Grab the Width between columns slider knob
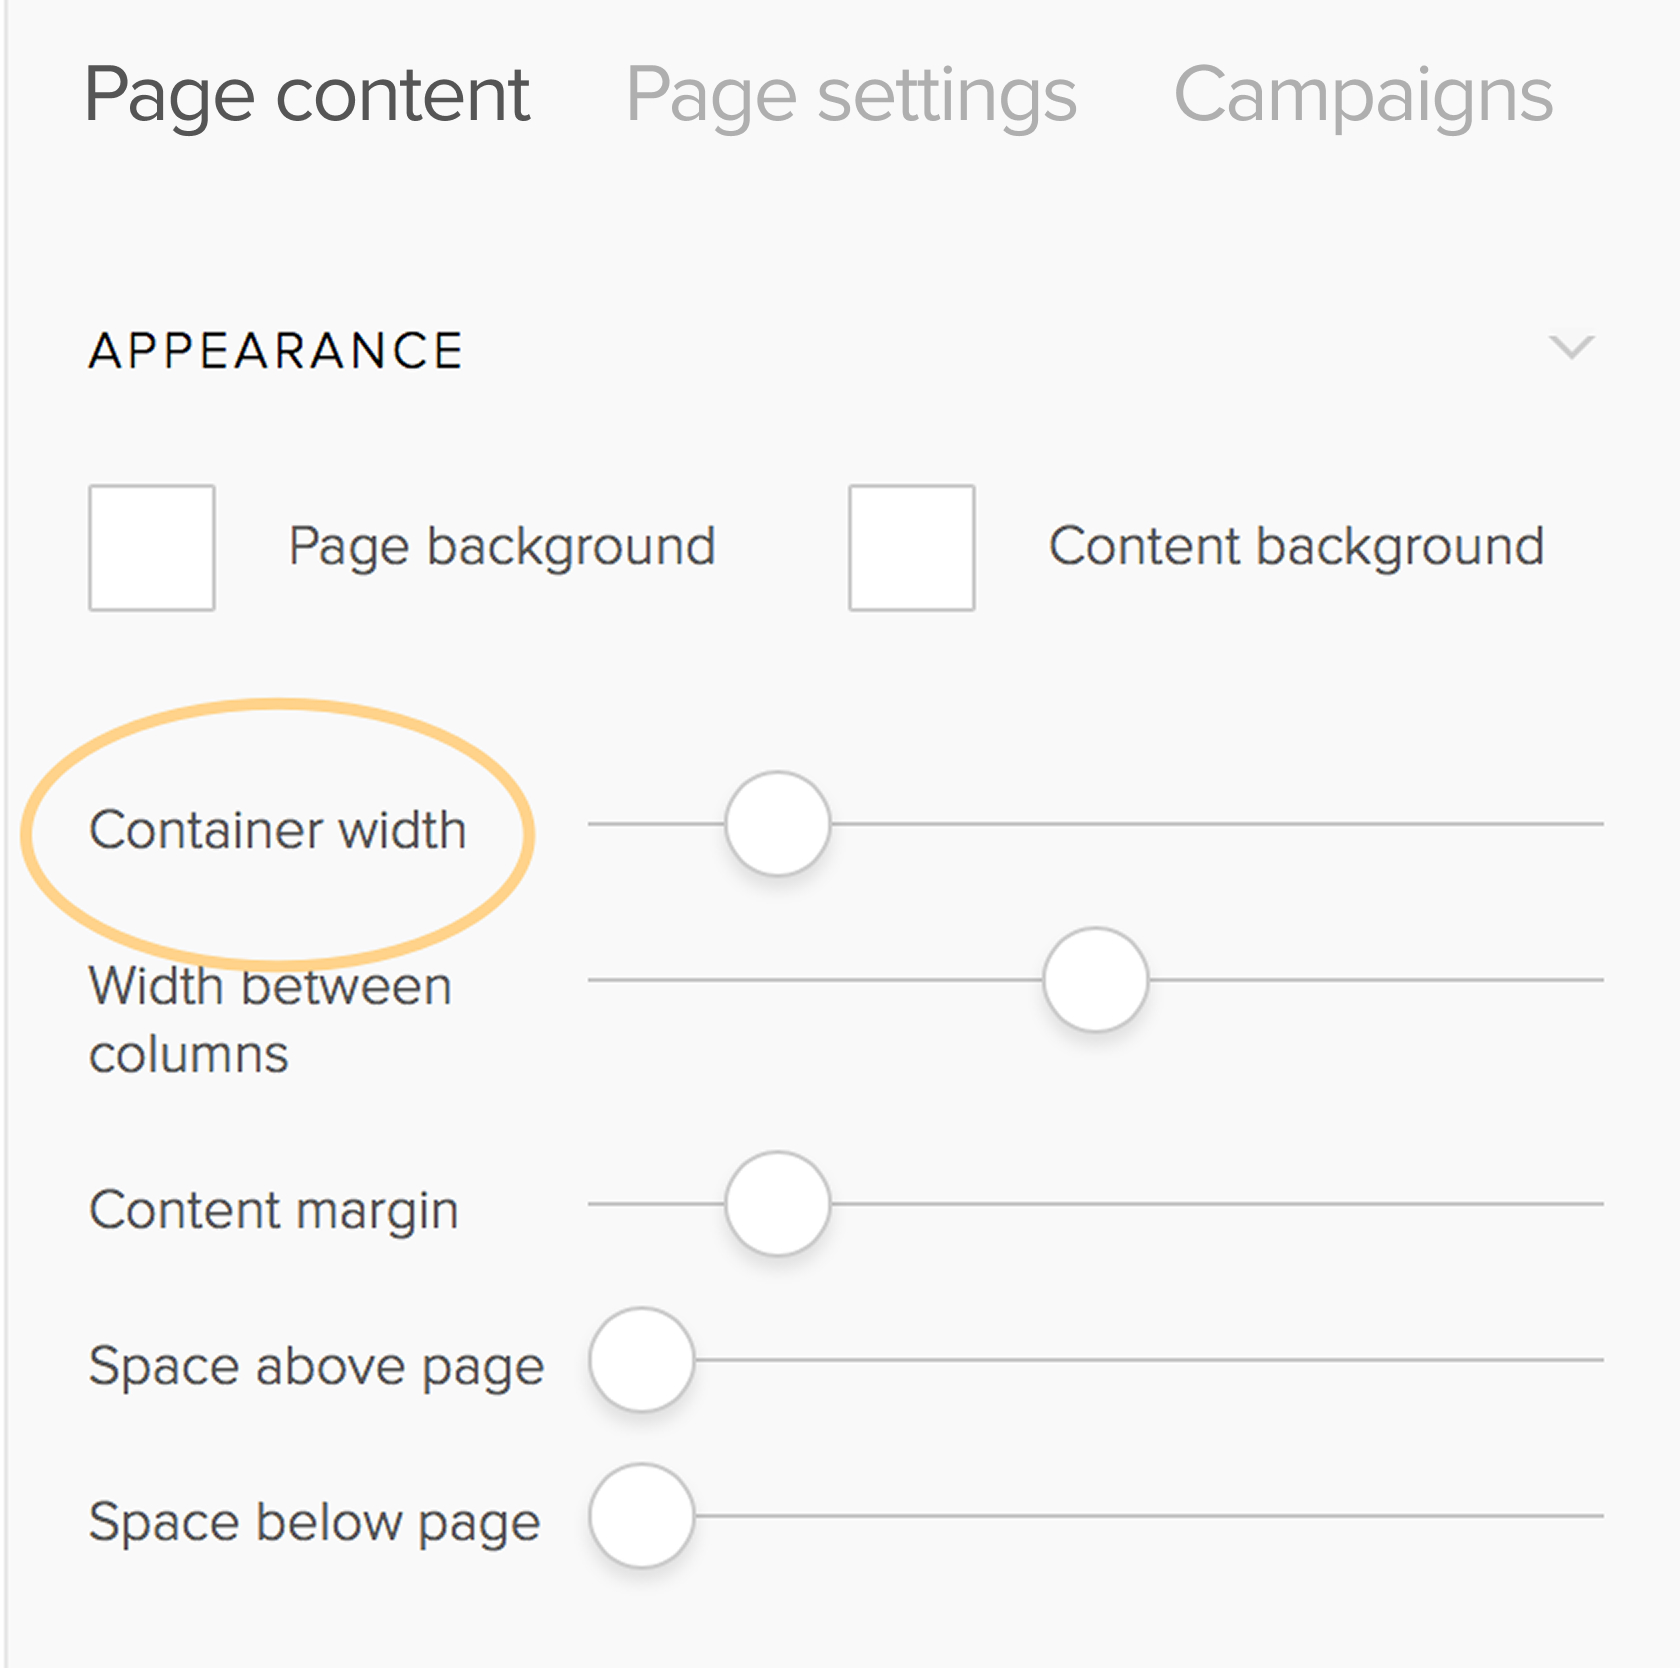This screenshot has width=1680, height=1668. click(x=1095, y=980)
